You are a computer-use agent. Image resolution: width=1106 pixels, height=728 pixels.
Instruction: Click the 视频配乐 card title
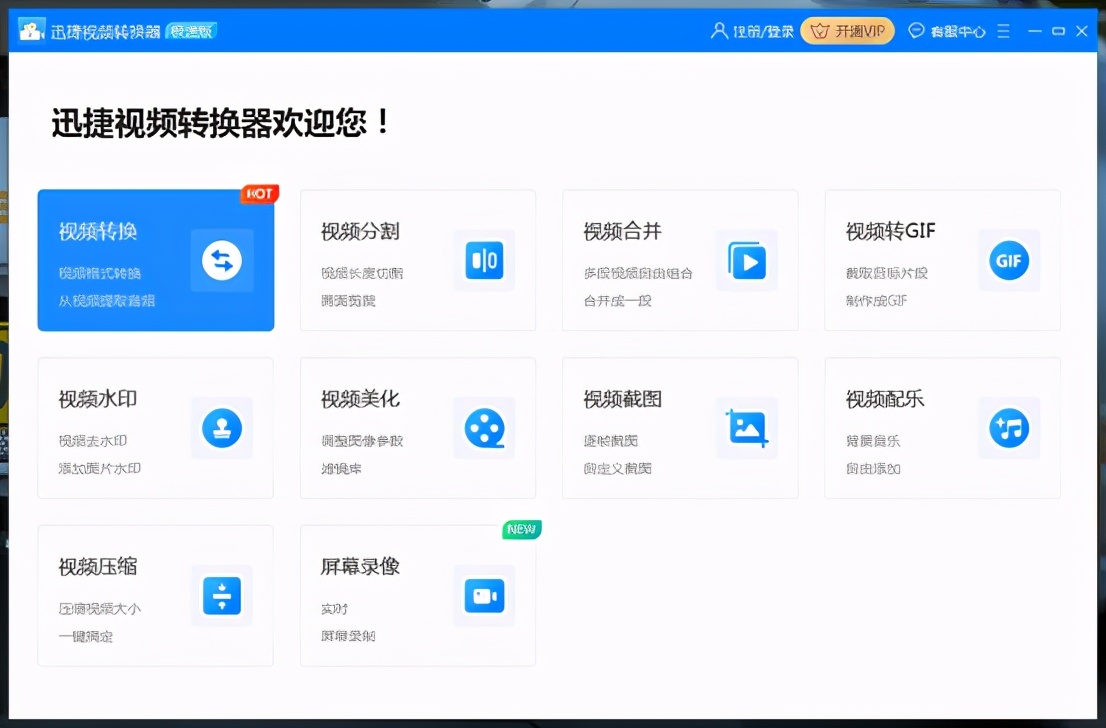click(885, 399)
